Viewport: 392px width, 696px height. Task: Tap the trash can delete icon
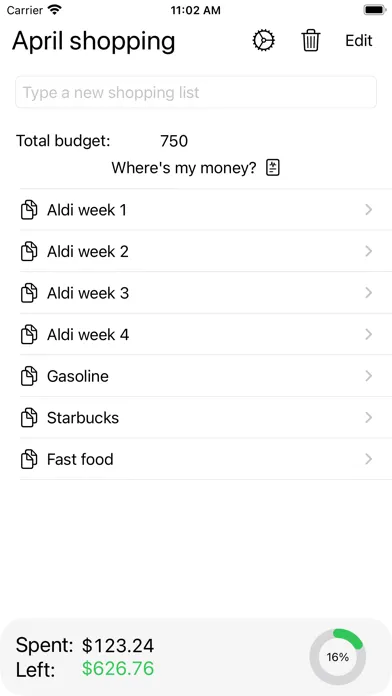coord(311,40)
